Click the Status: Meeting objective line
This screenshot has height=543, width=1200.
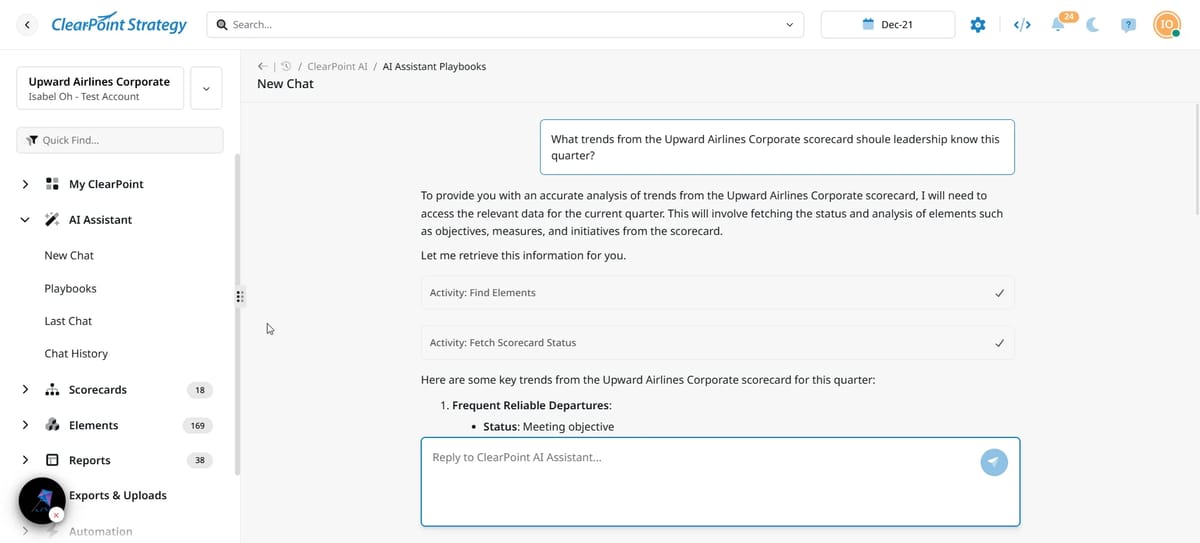[549, 427]
